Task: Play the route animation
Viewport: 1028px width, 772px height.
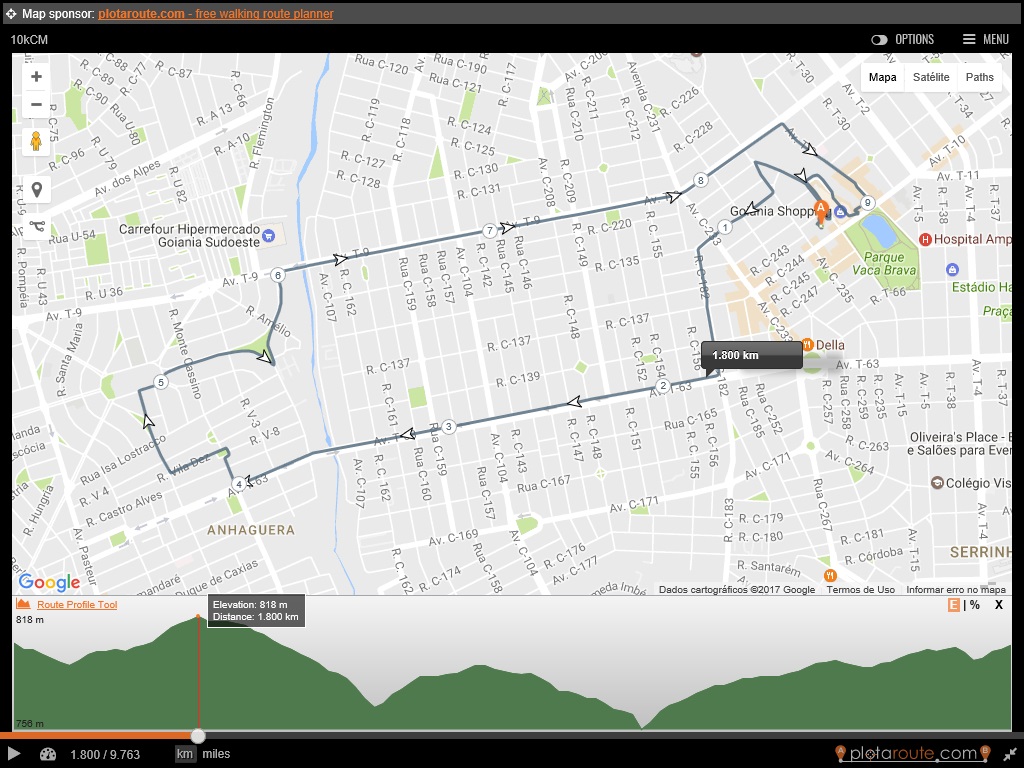Action: 13,754
